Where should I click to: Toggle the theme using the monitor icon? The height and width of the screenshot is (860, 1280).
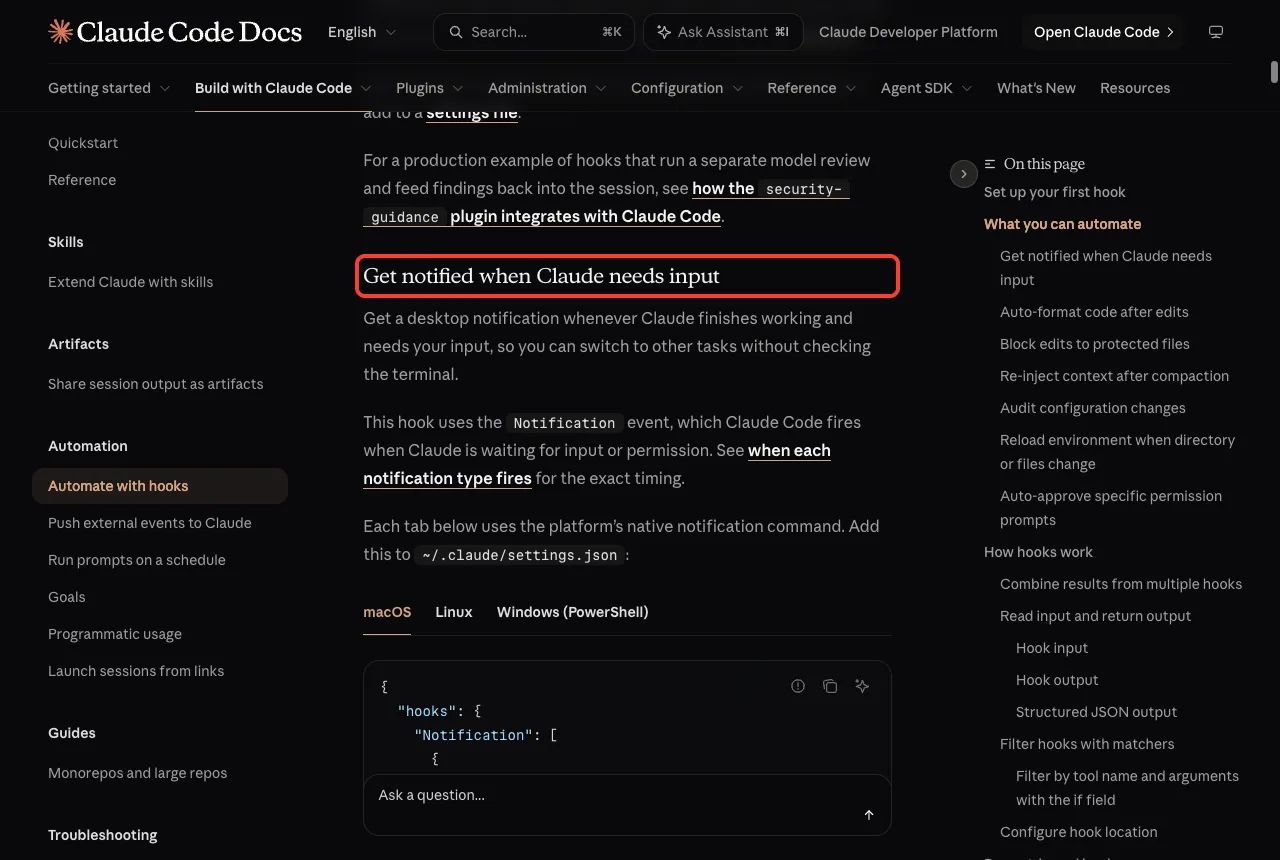(x=1216, y=32)
